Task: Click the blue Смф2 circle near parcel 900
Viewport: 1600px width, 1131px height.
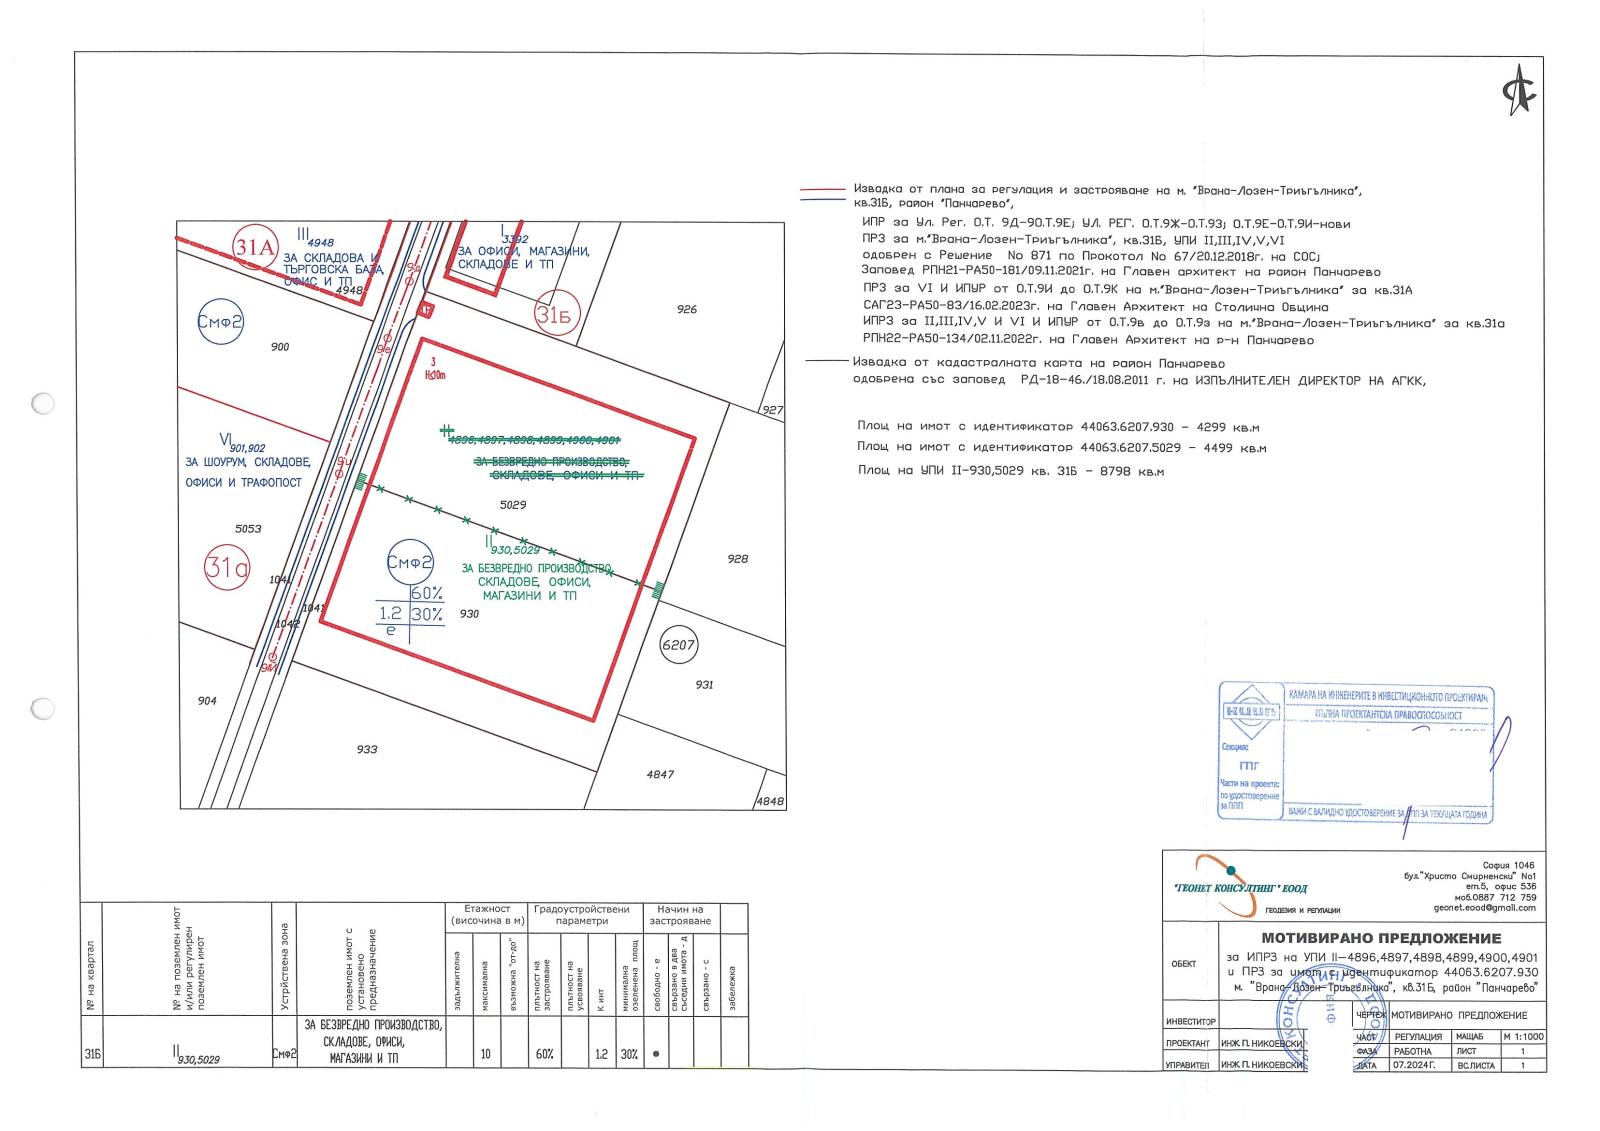Action: (220, 321)
